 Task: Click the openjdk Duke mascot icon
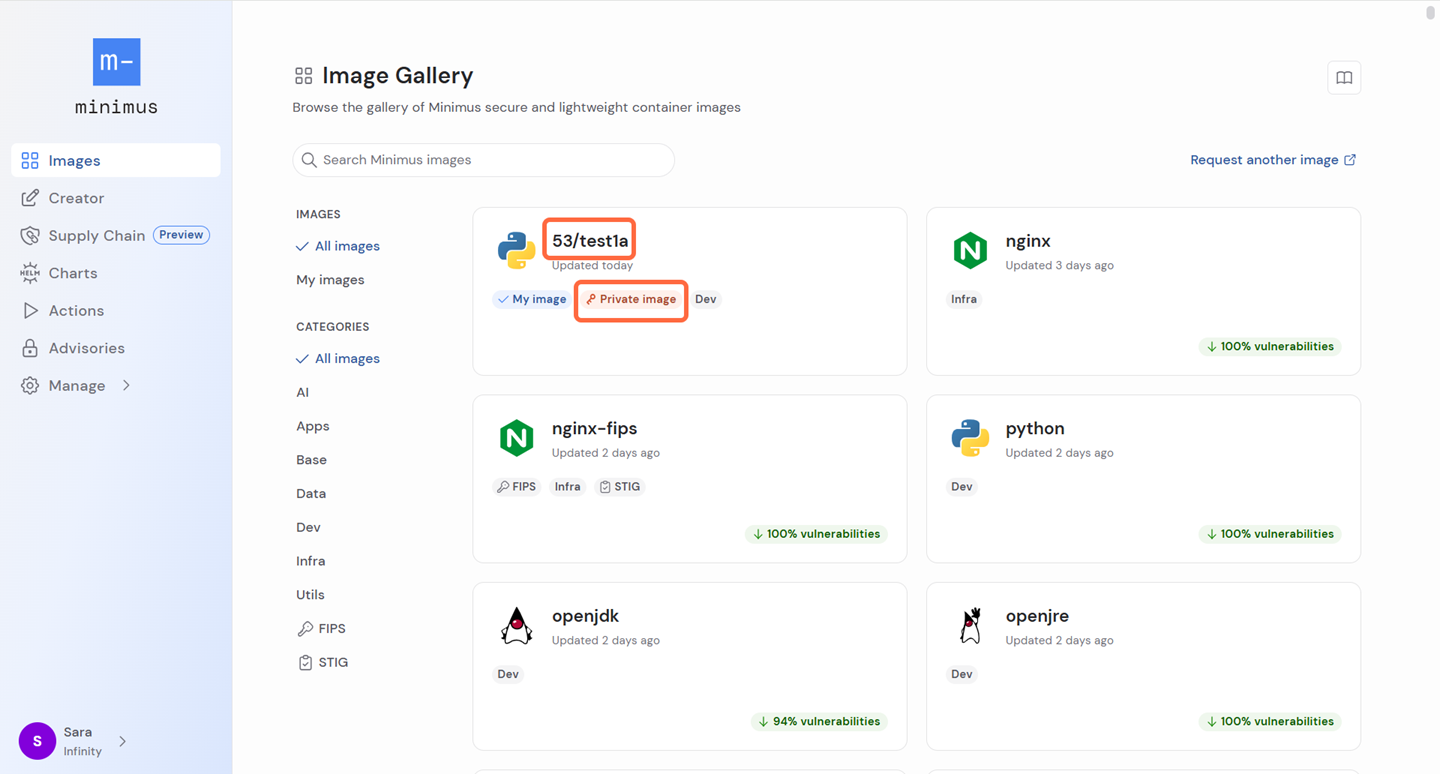tap(516, 625)
